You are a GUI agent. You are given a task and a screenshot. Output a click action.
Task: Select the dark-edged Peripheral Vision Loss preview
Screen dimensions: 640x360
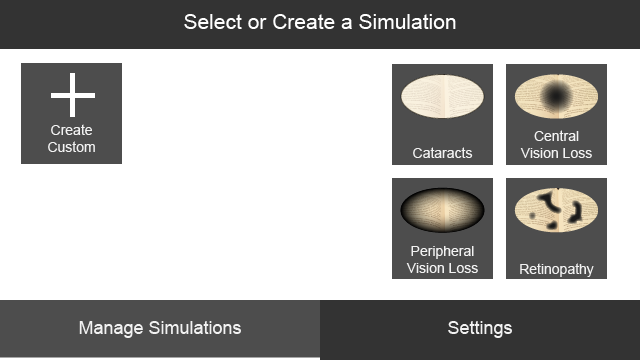[x=442, y=210]
